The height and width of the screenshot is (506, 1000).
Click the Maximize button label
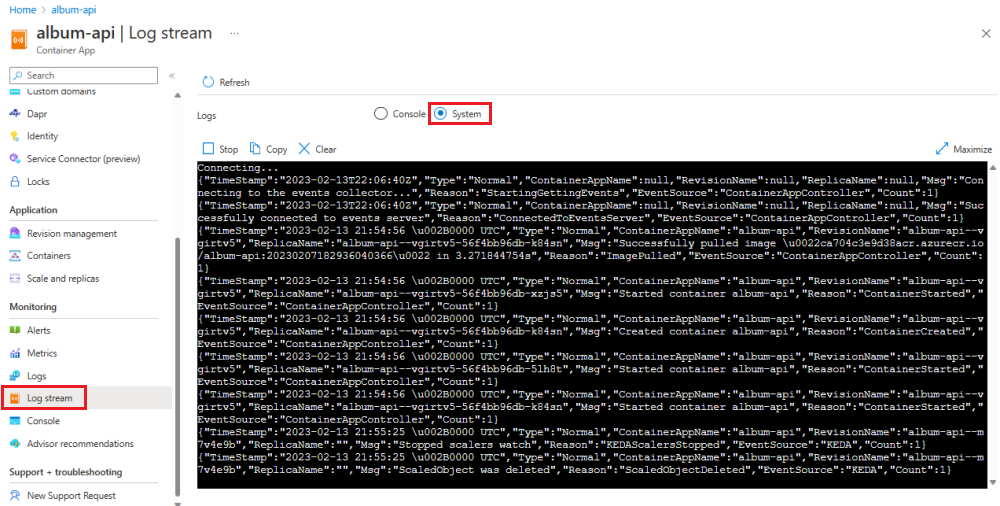pos(973,149)
